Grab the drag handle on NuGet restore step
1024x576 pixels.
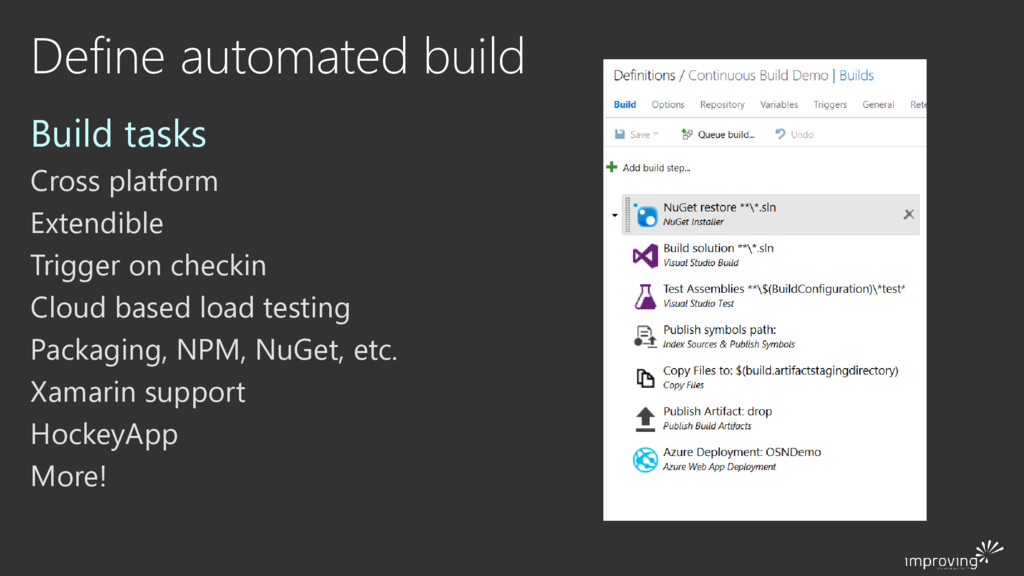click(628, 215)
